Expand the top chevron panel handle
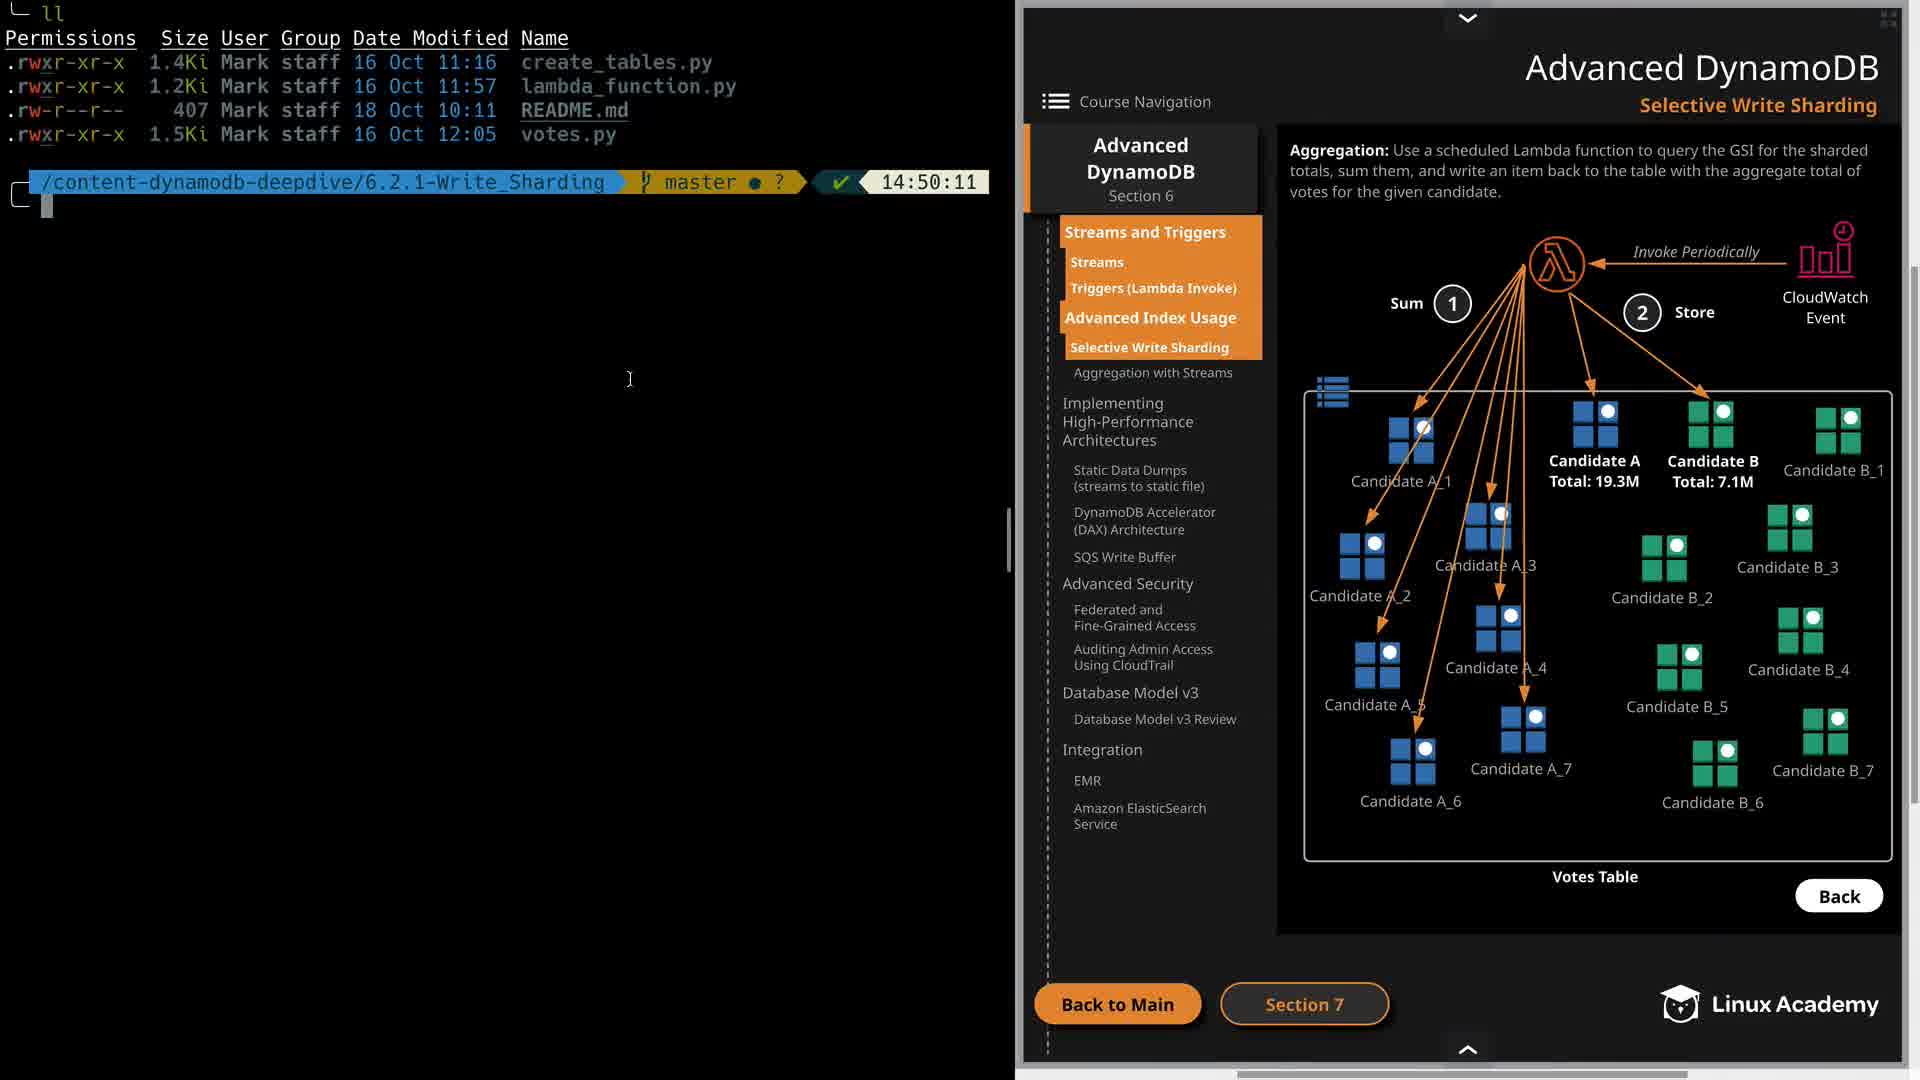1920x1080 pixels. pos(1467,18)
